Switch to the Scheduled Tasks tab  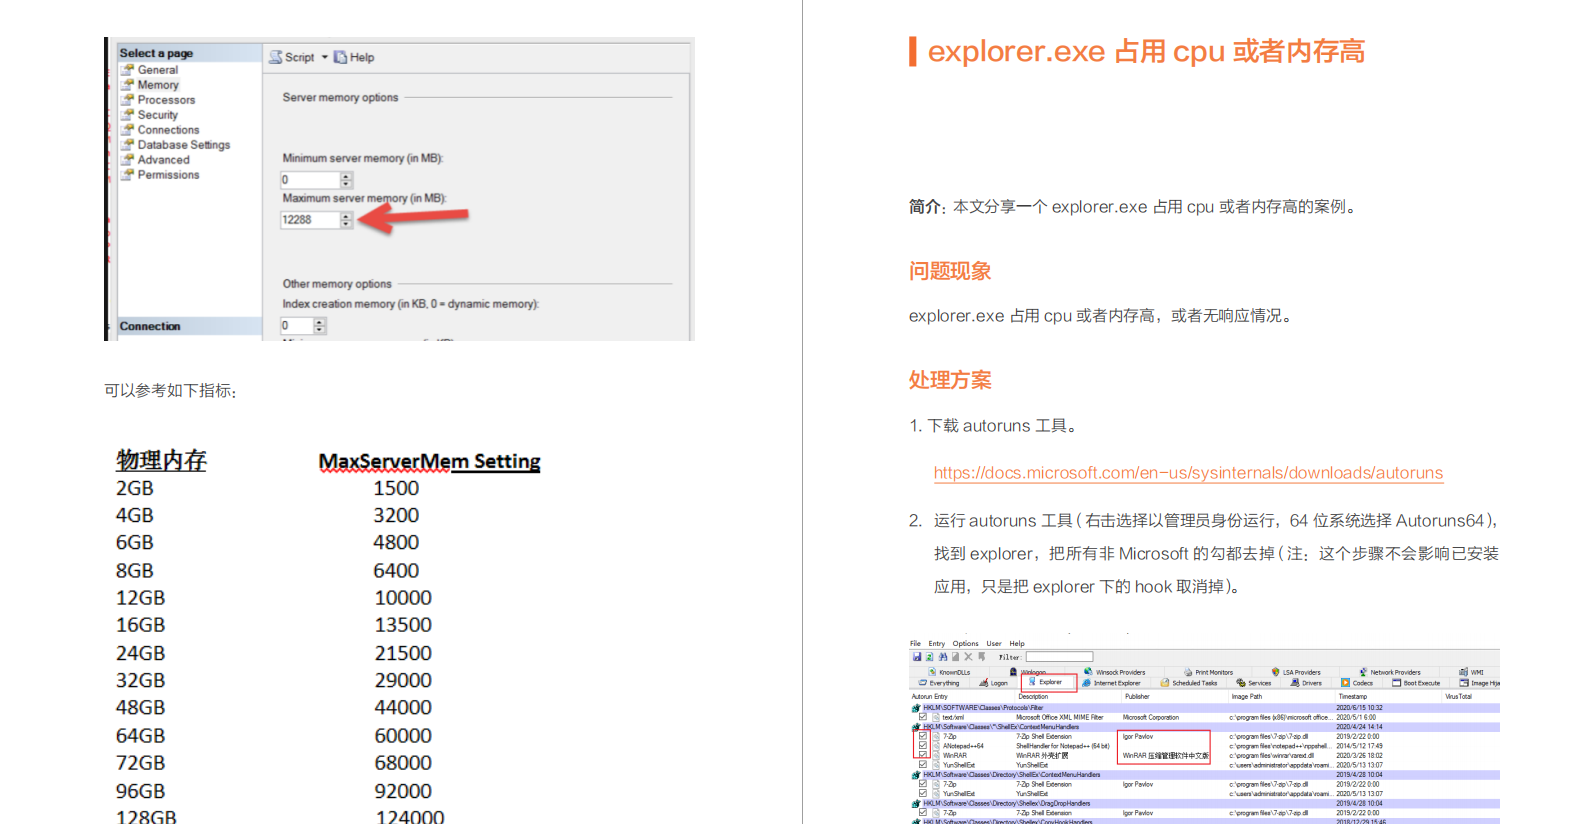(1189, 683)
